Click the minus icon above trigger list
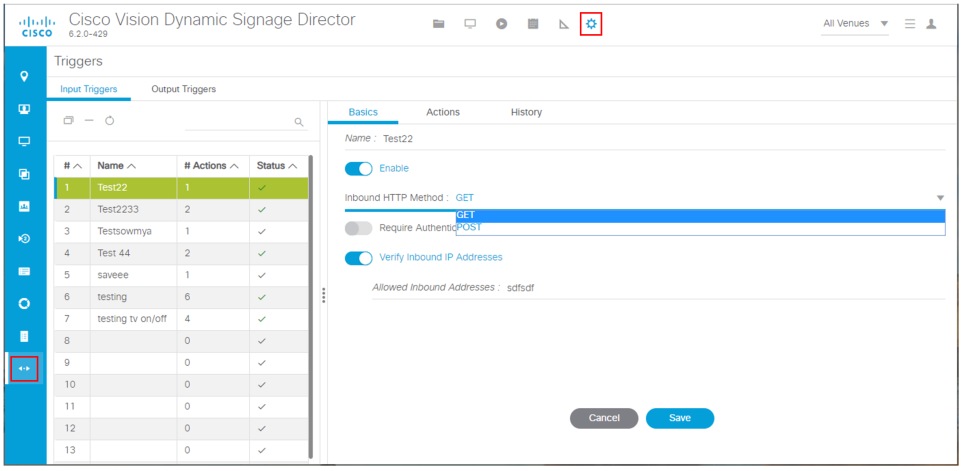966x471 pixels. [x=89, y=121]
